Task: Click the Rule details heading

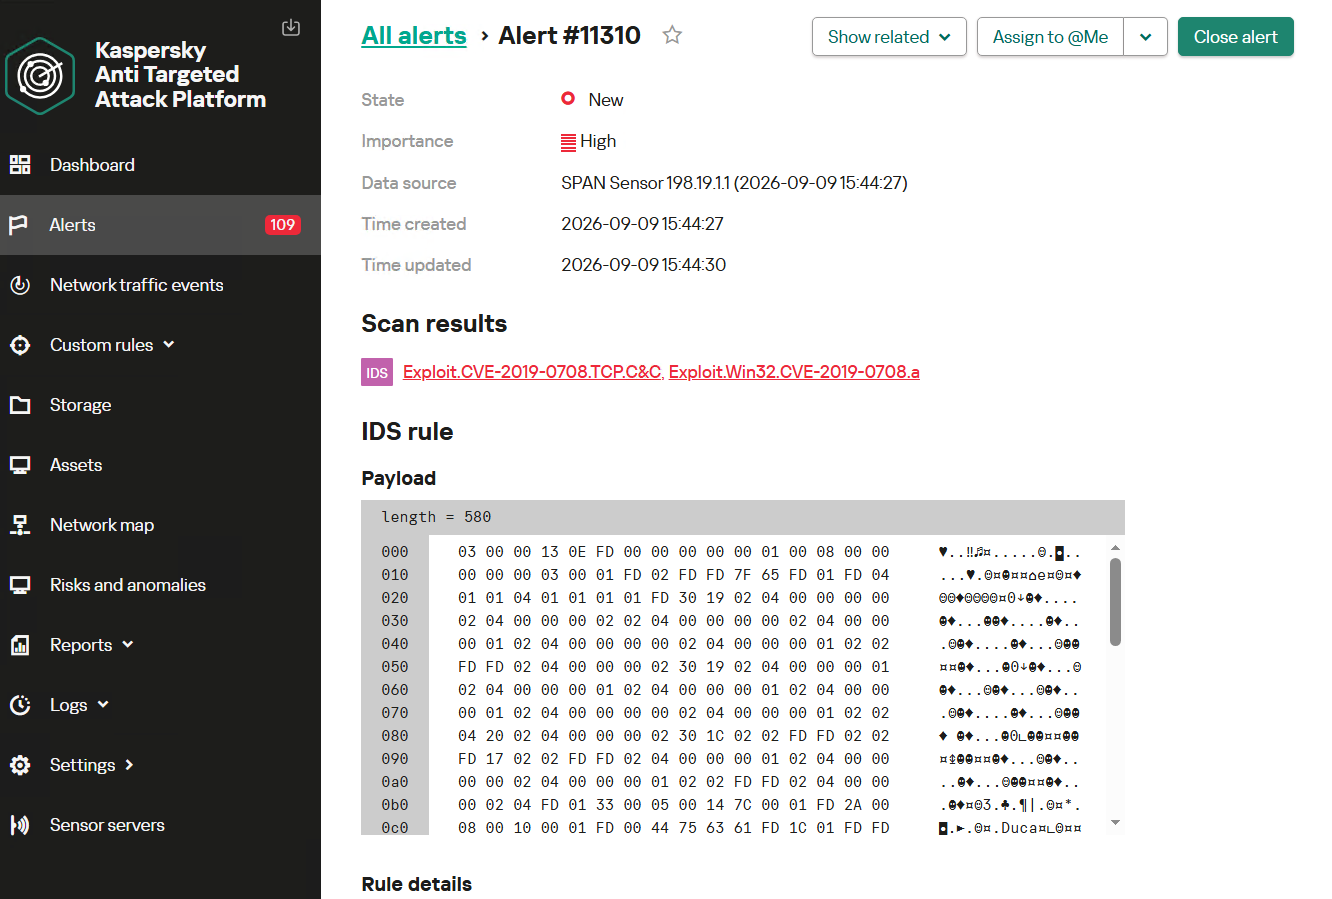Action: click(416, 884)
